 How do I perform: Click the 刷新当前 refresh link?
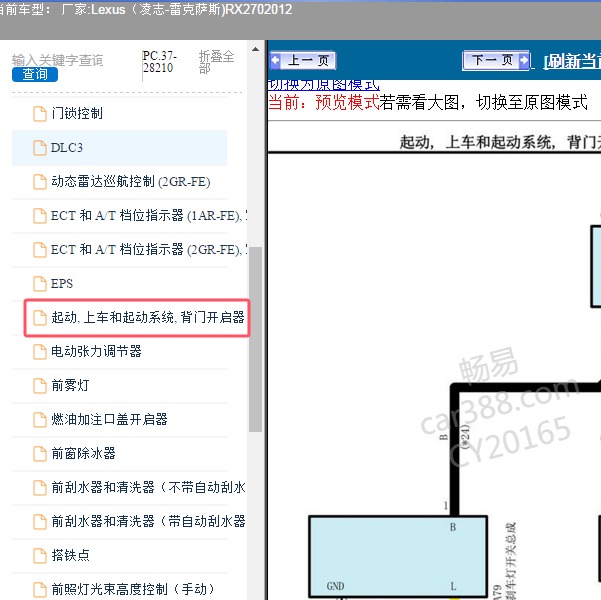[x=572, y=61]
